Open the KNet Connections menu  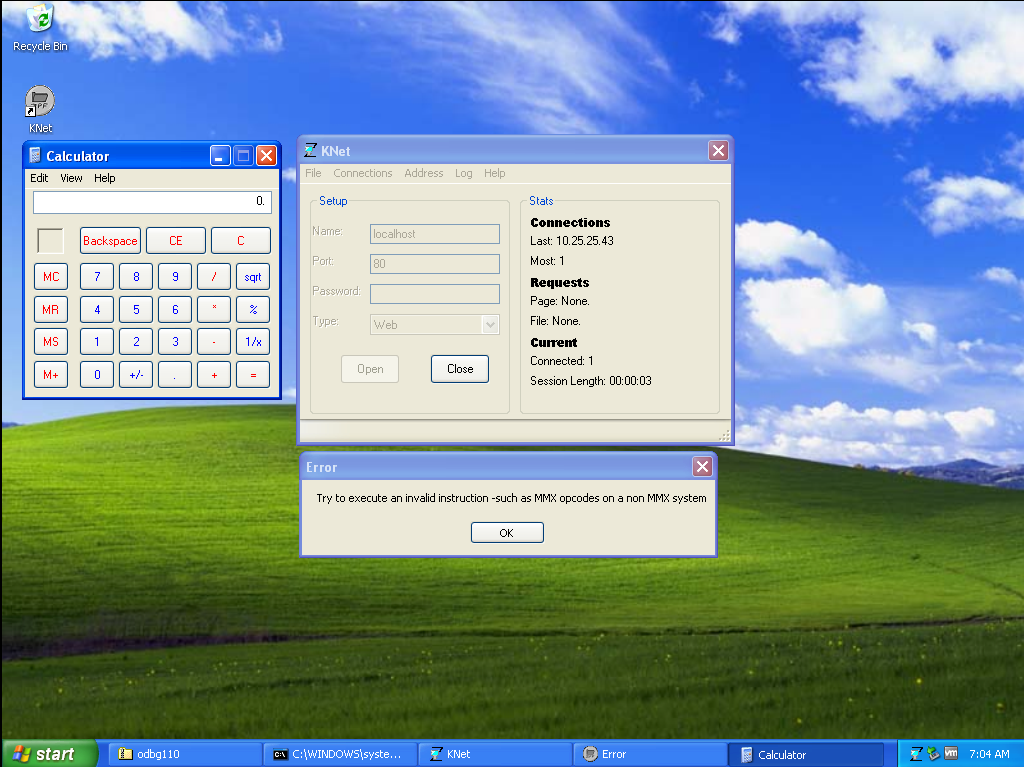coord(362,173)
